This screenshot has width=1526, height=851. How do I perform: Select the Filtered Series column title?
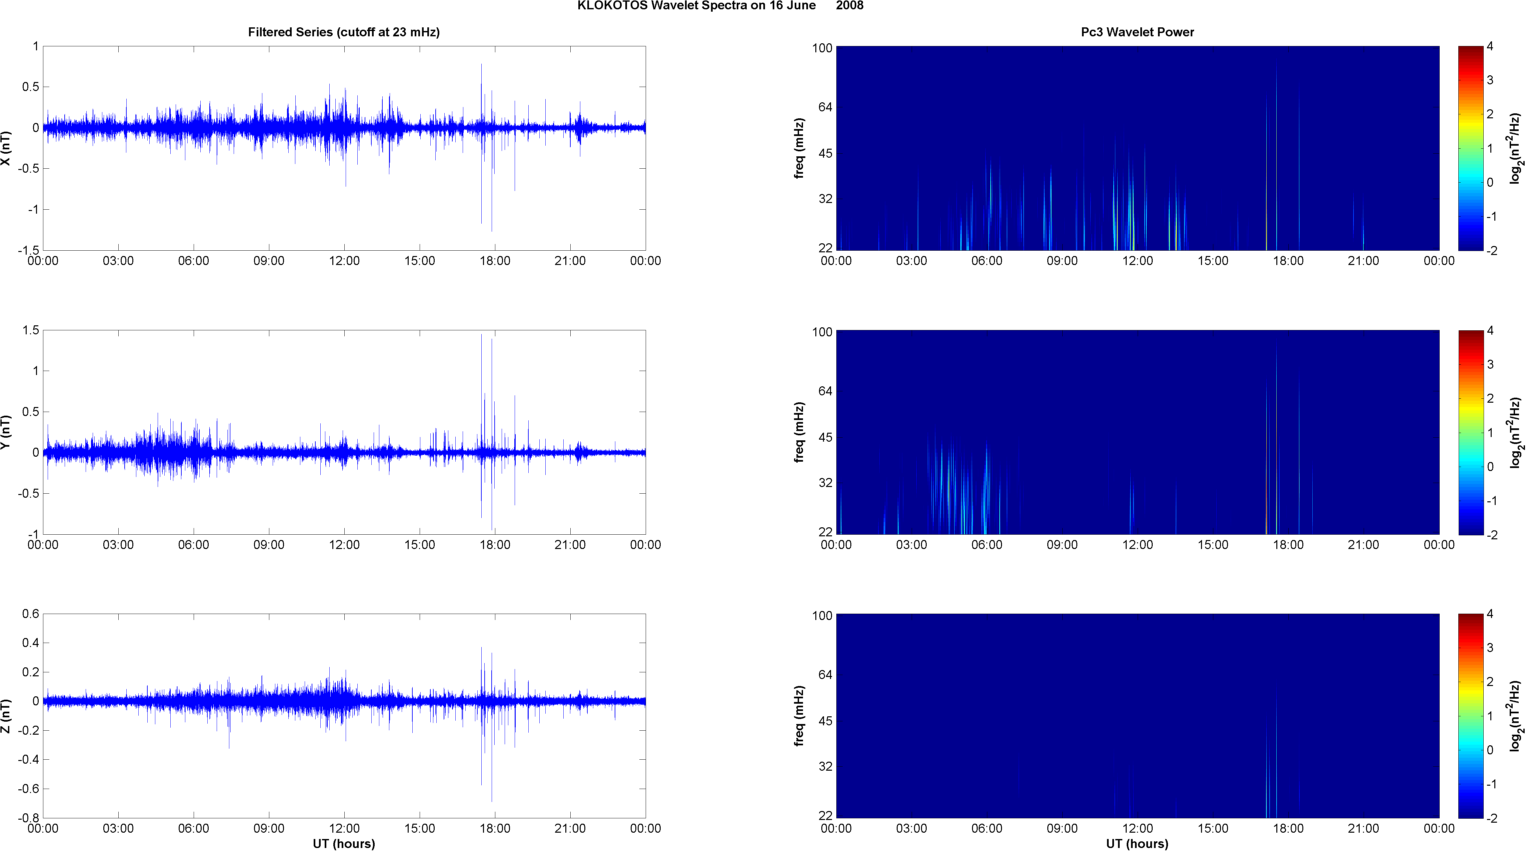[x=344, y=32]
